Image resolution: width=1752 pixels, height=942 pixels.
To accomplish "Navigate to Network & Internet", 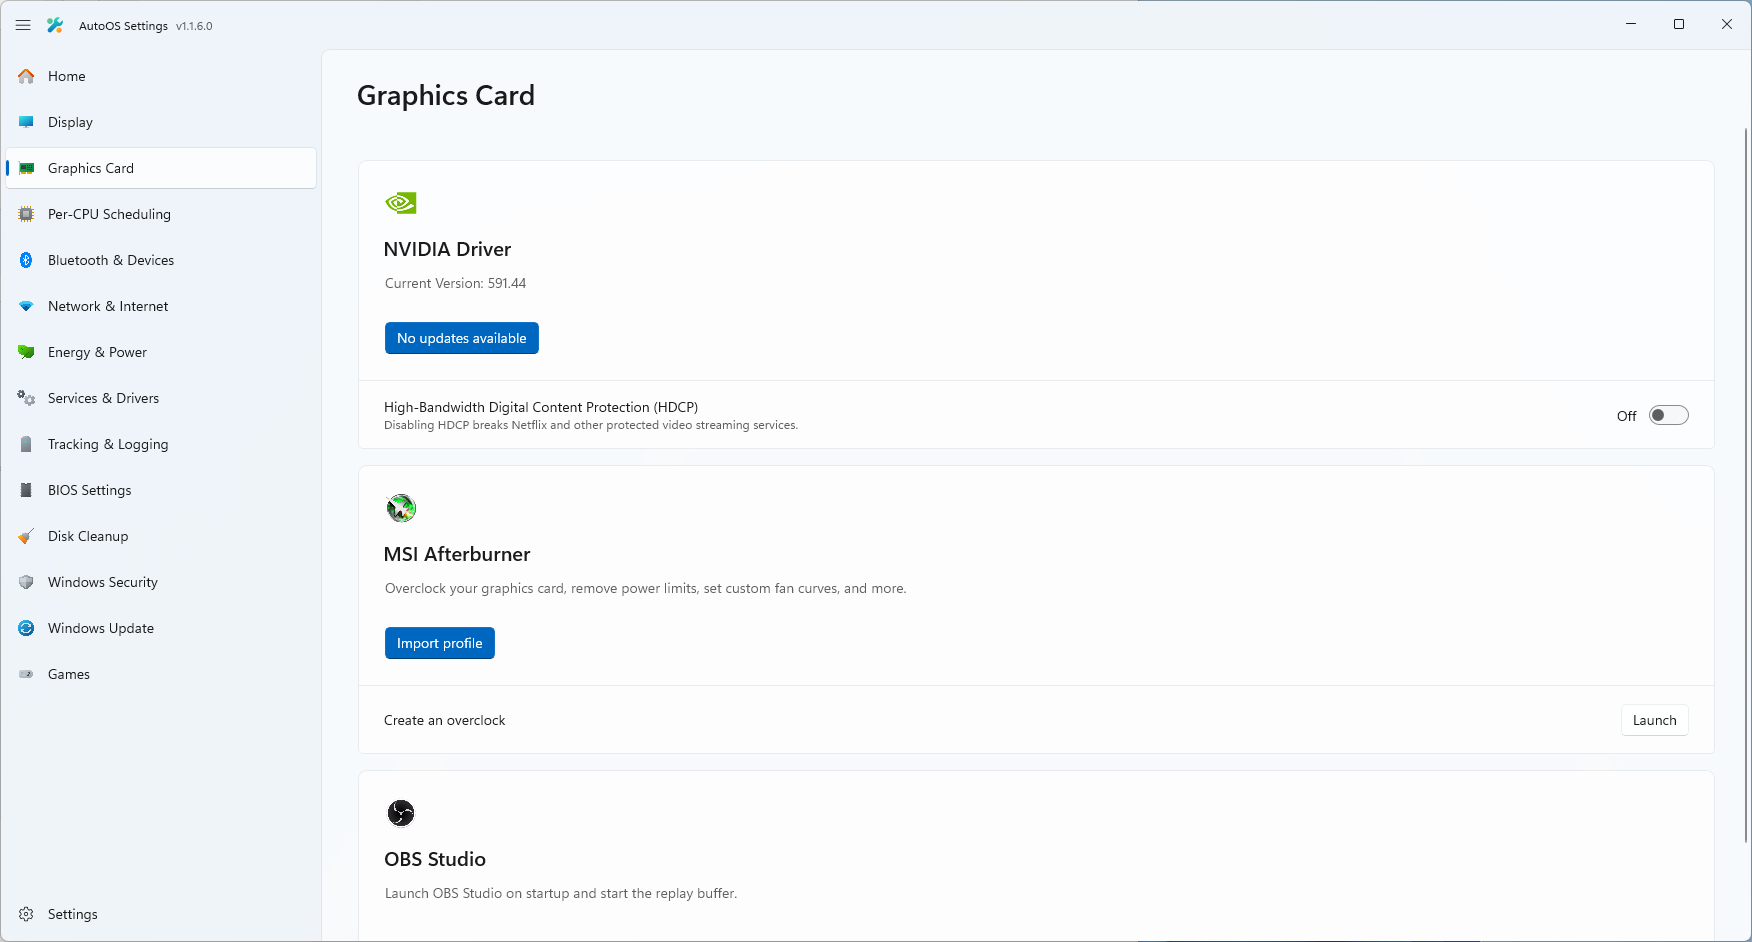I will (x=161, y=306).
